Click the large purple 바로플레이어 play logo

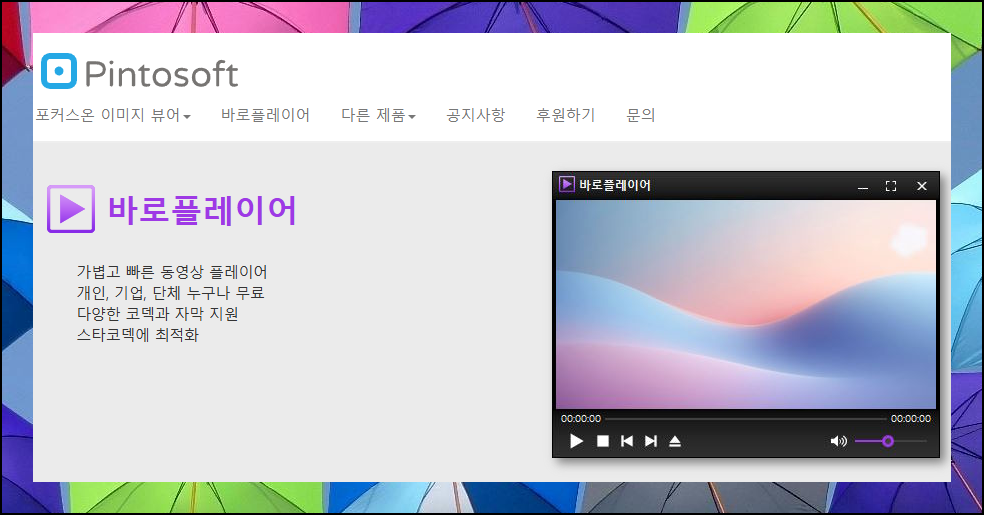pyautogui.click(x=71, y=209)
